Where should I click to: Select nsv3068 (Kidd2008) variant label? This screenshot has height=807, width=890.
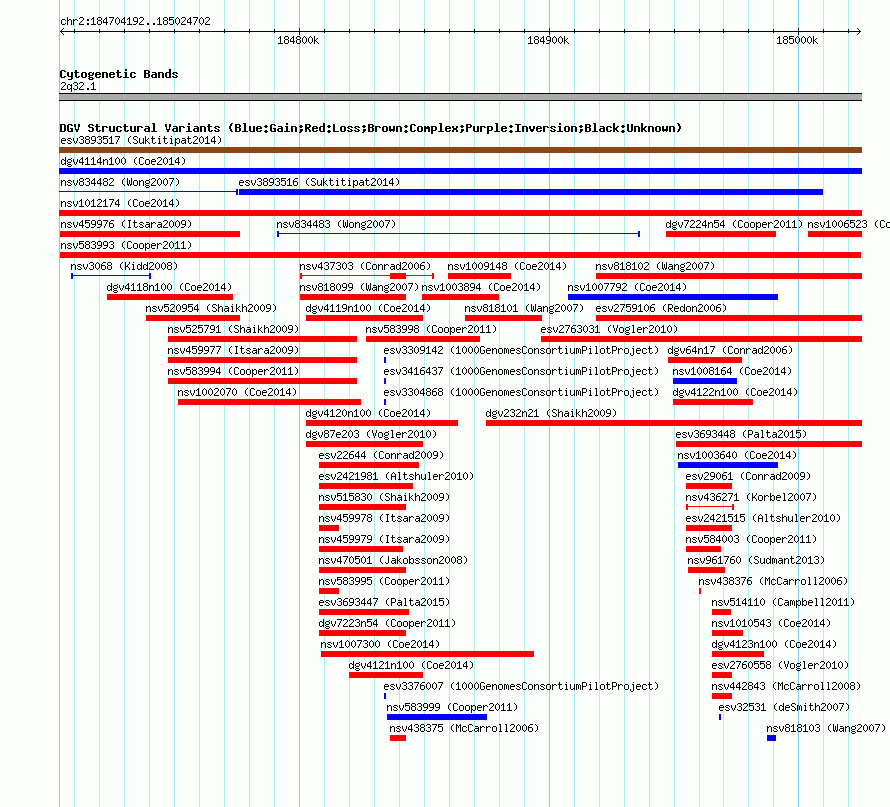[124, 266]
